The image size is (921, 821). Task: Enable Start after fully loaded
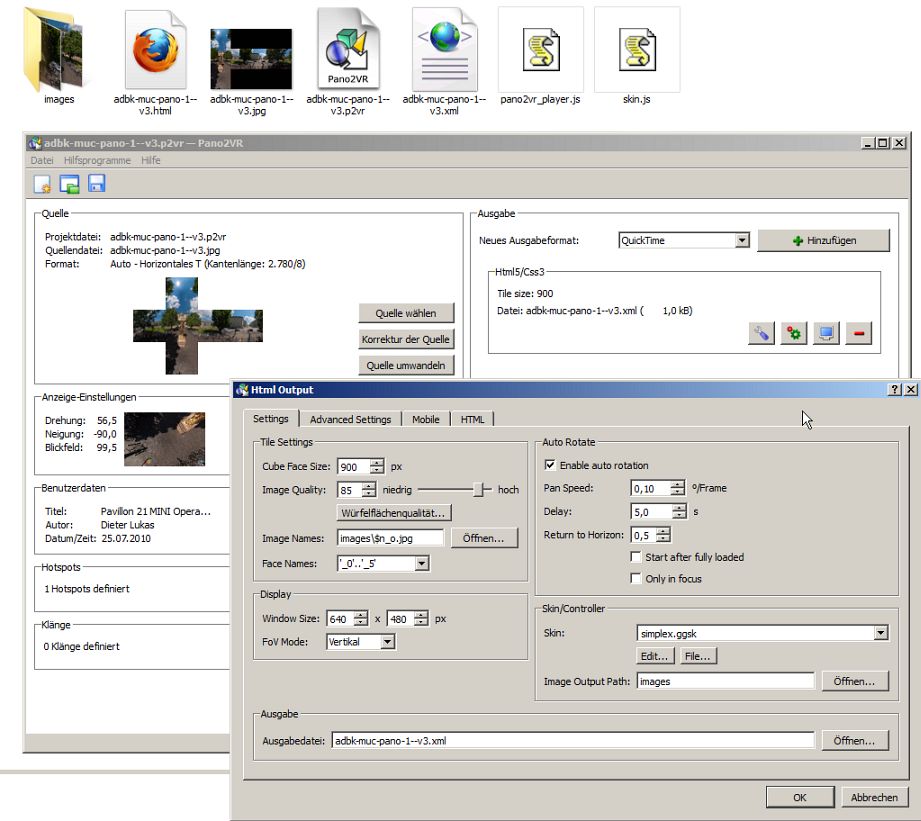pyautogui.click(x=636, y=557)
